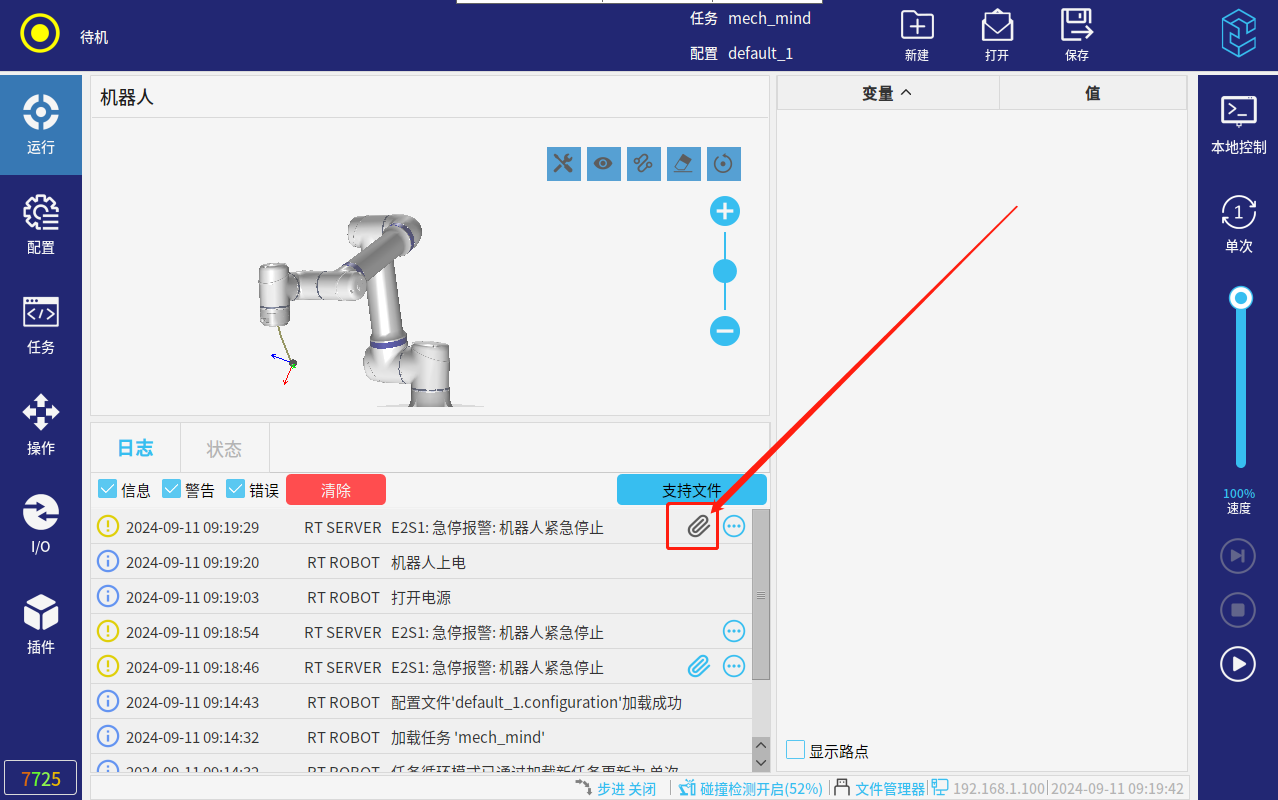
Task: Uncheck the 信息 (Info) log filter
Action: [x=108, y=489]
